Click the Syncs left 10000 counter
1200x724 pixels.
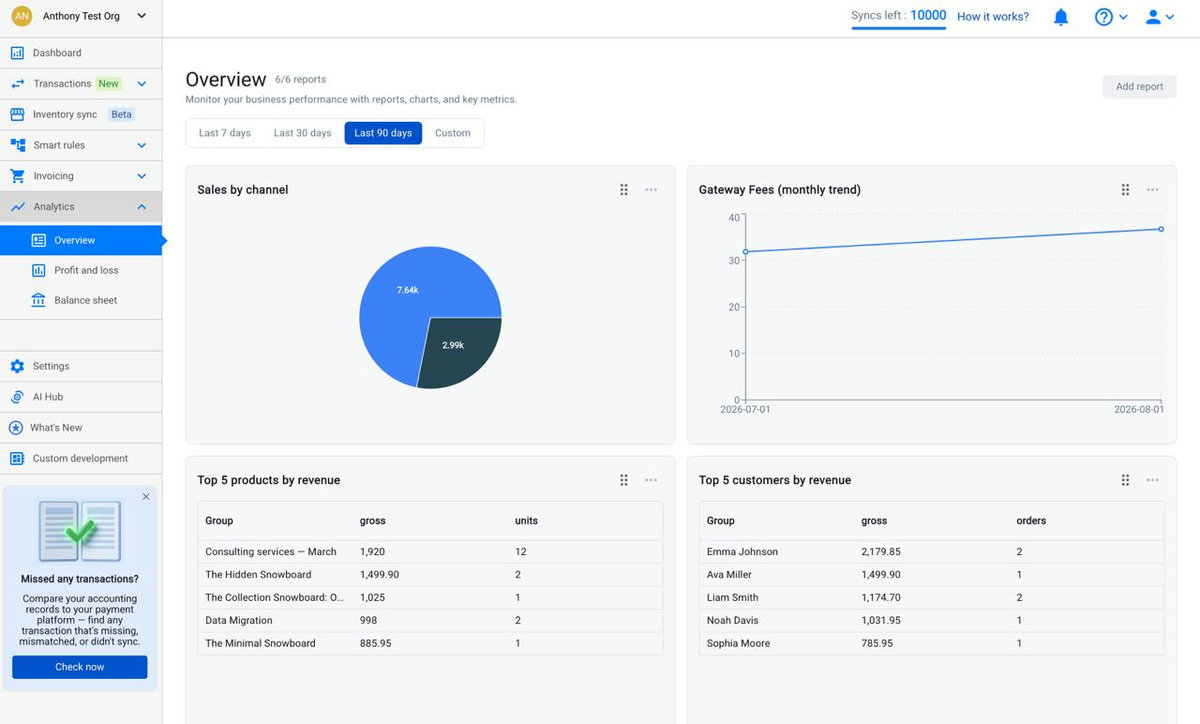click(899, 16)
